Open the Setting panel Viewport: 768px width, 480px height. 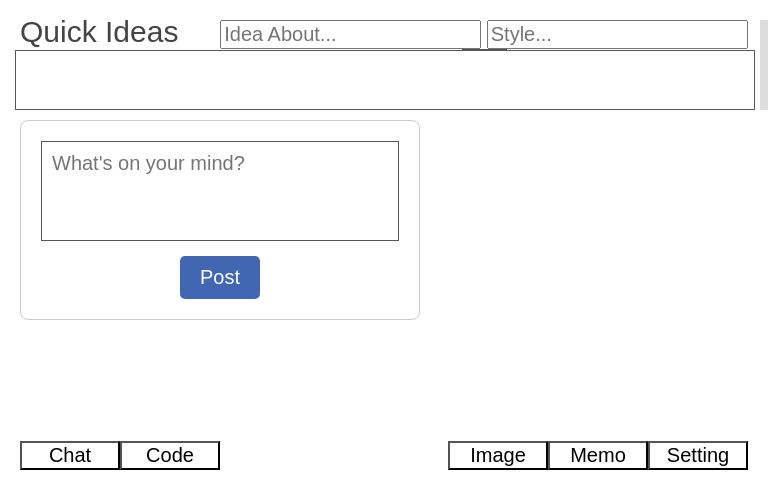click(x=698, y=455)
